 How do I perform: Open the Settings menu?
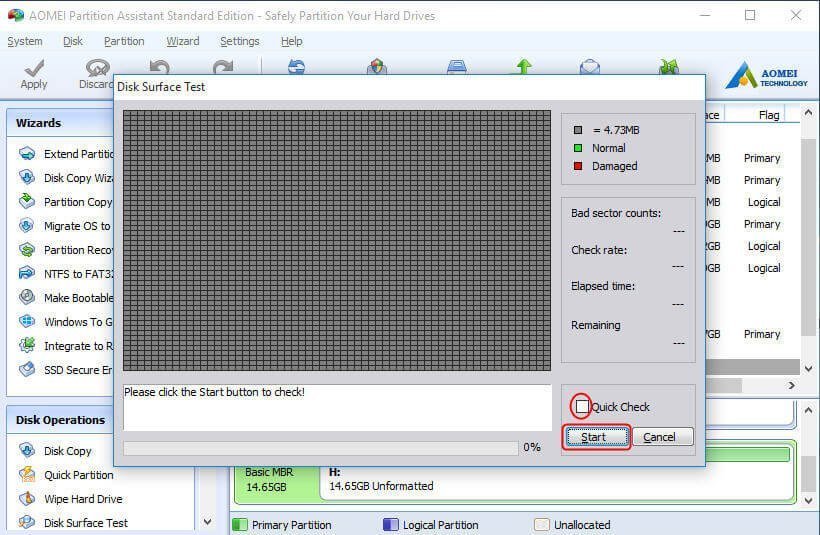click(x=240, y=41)
